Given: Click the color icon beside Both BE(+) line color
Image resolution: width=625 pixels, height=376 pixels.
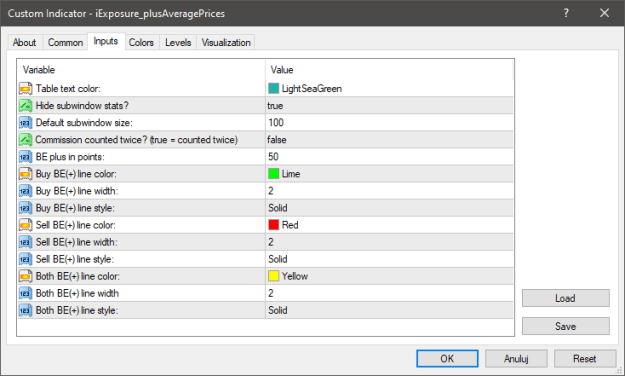Looking at the screenshot, I should click(25, 276).
